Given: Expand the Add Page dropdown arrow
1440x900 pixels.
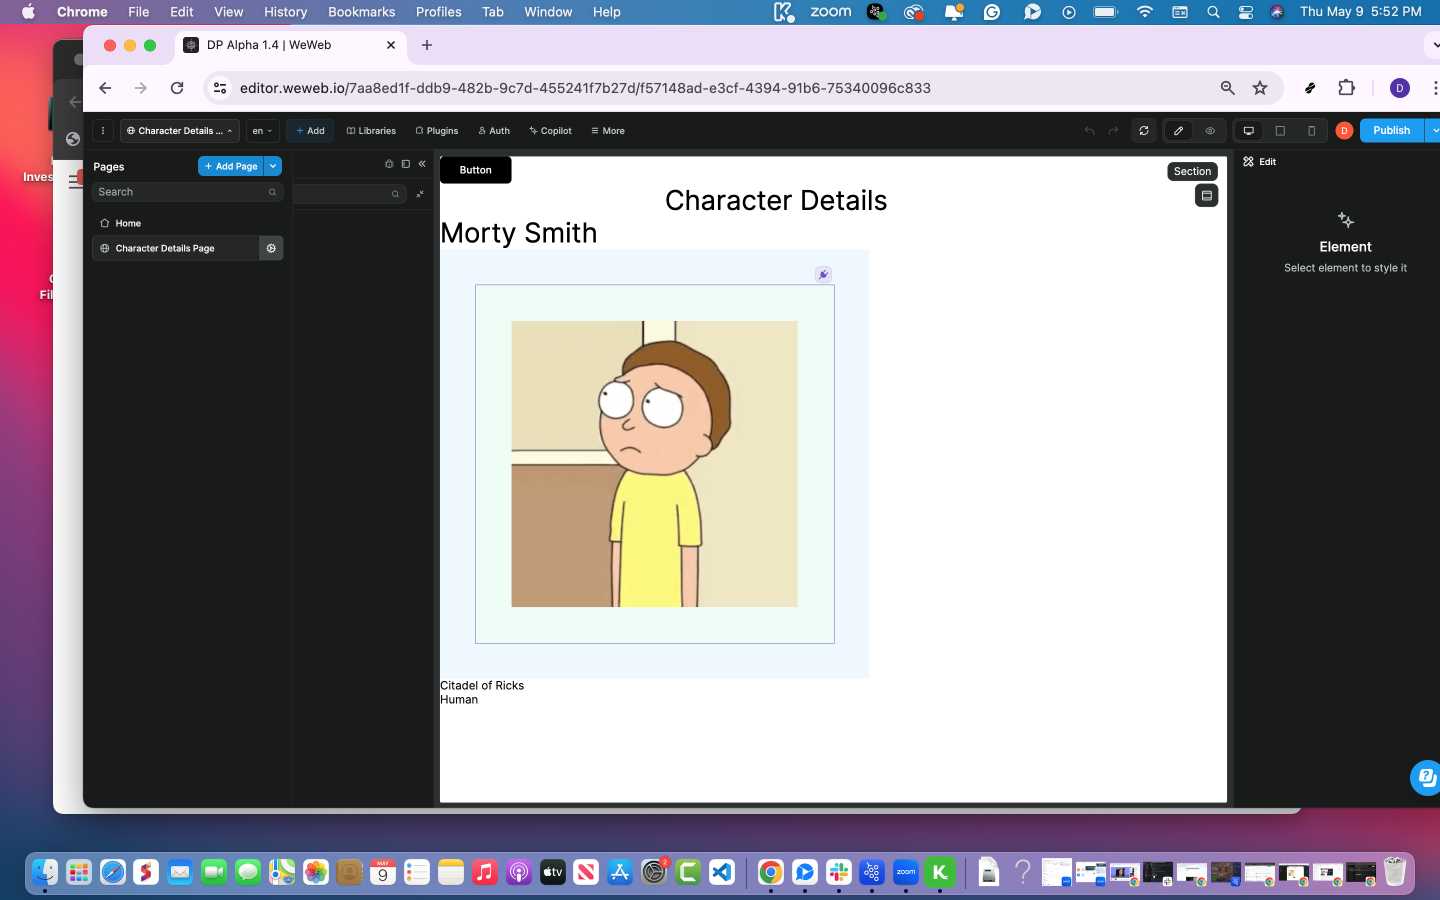Looking at the screenshot, I should tap(273, 166).
